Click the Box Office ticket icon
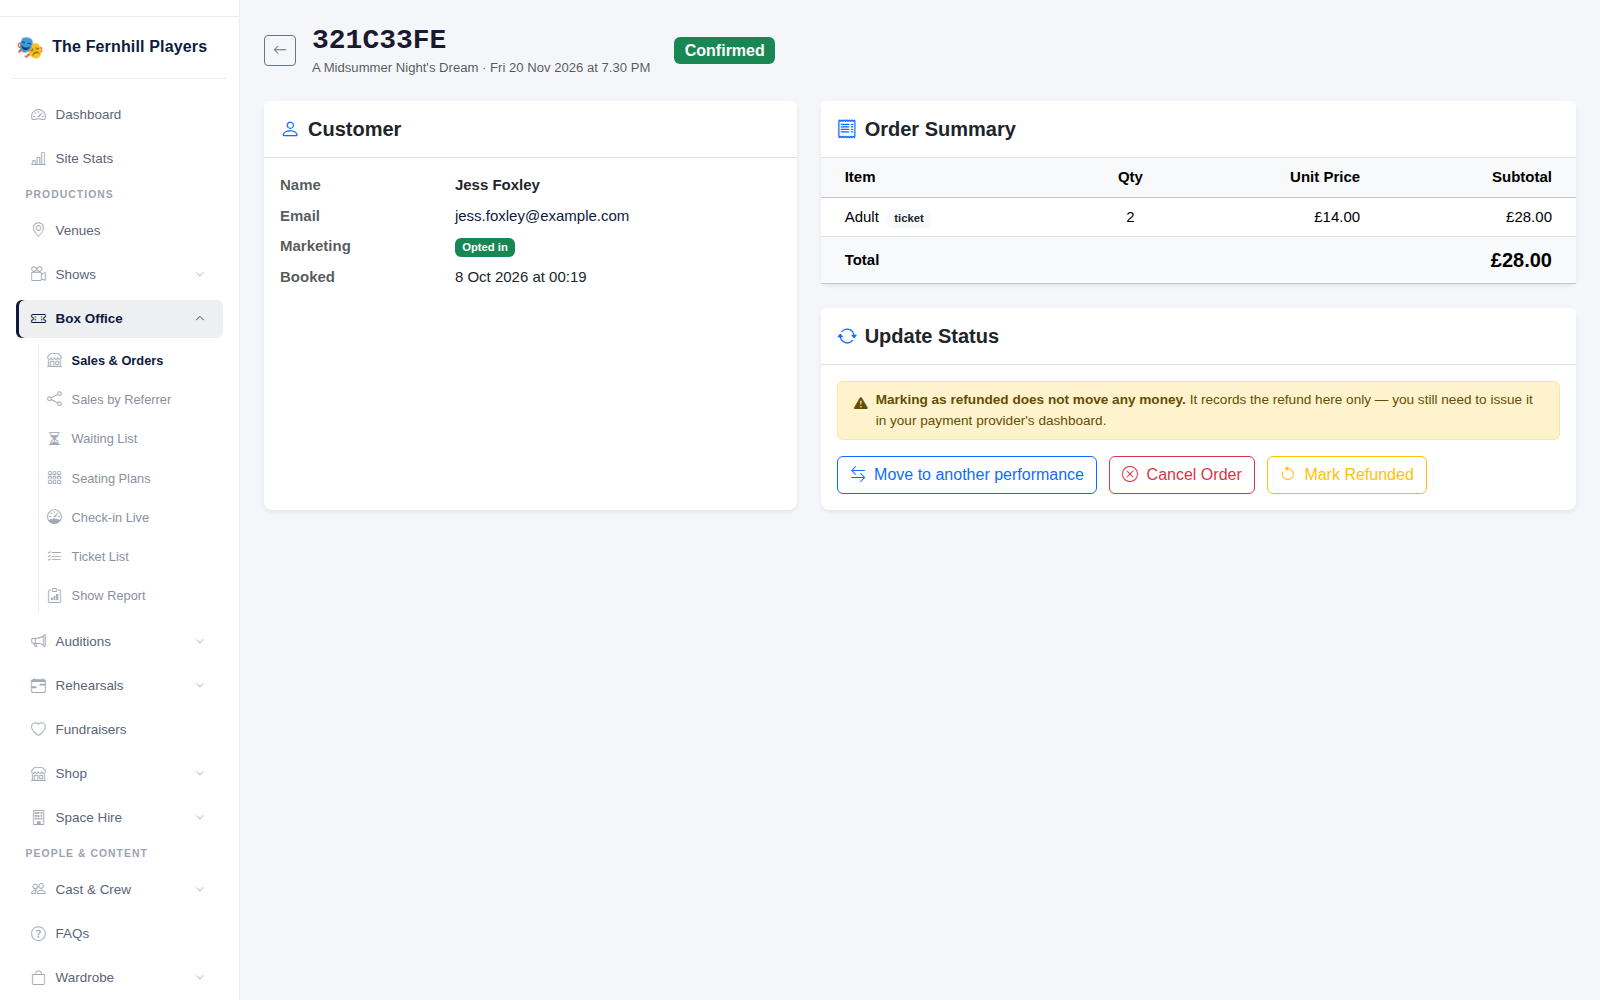1600x1000 pixels. 39,319
